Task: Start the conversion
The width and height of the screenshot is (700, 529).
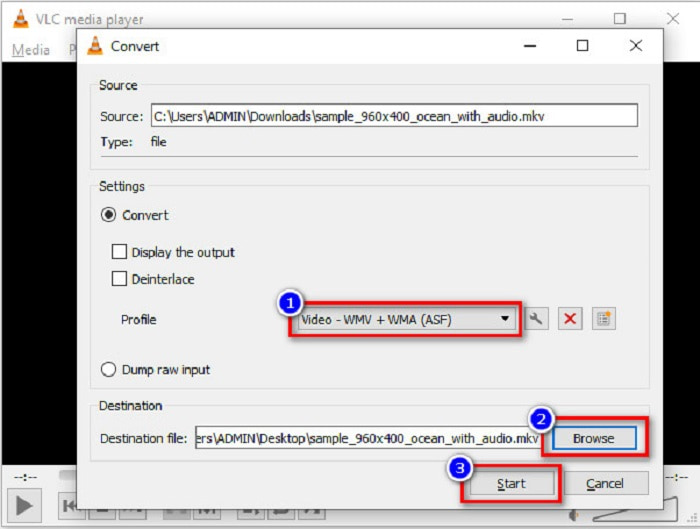Action: [511, 483]
